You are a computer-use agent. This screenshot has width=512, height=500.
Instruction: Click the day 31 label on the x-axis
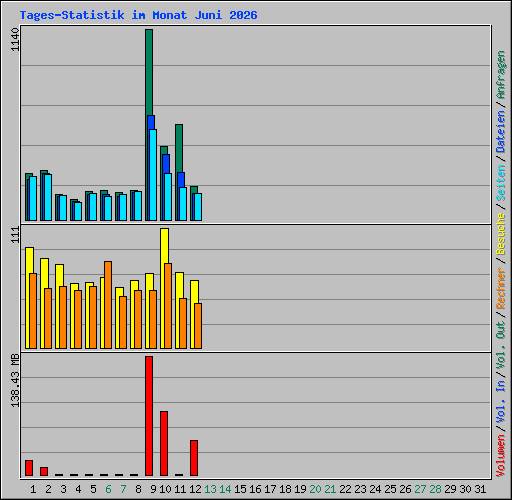480,489
